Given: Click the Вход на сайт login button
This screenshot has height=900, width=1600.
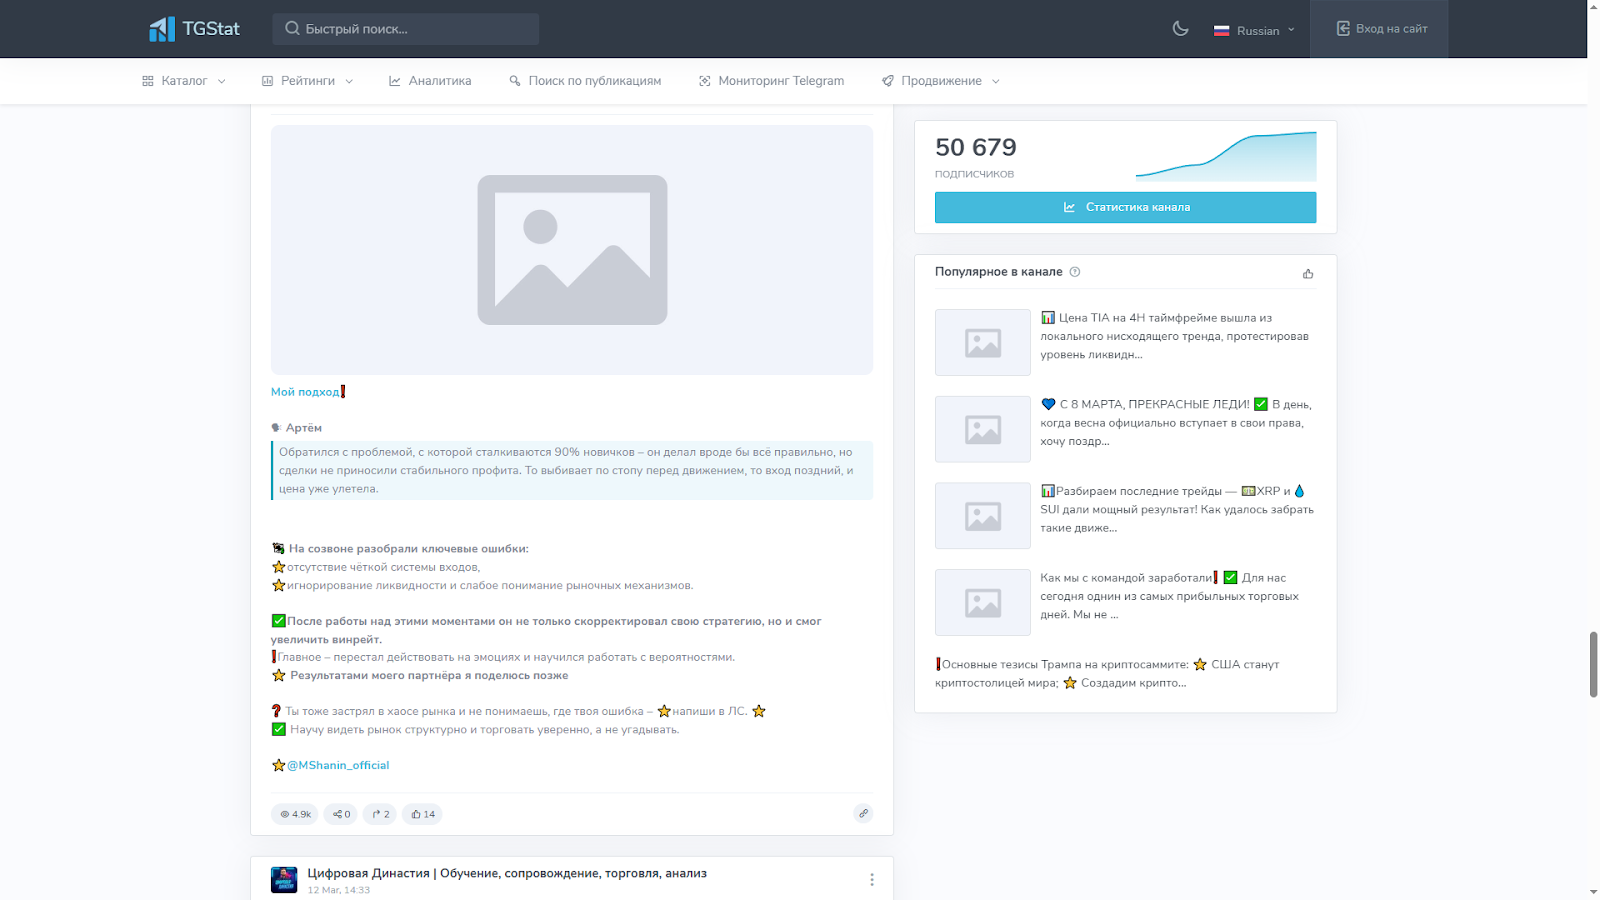Looking at the screenshot, I should 1381,29.
